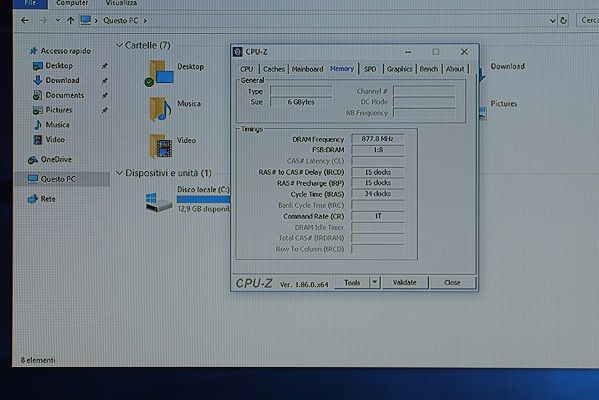Click the FSB:DRAM ratio field
The width and height of the screenshot is (599, 400).
(x=377, y=150)
